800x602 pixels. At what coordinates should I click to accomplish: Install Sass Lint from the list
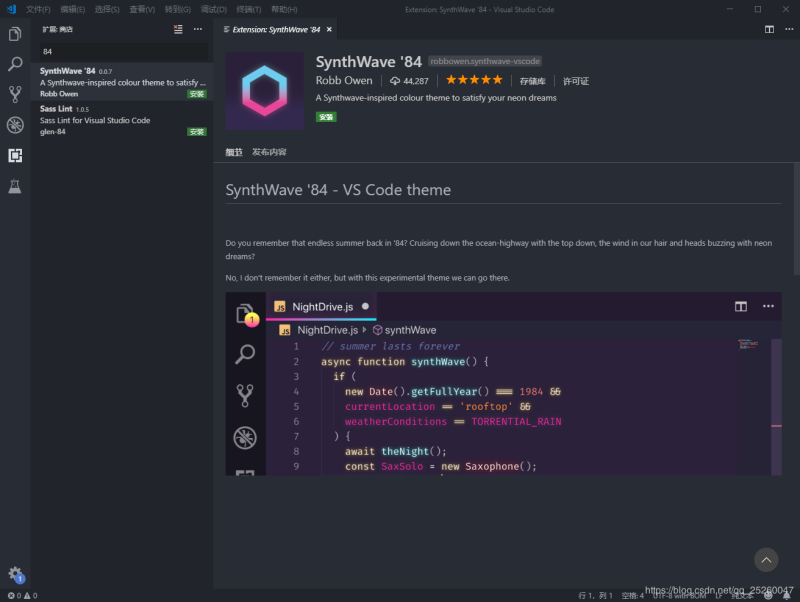196,132
